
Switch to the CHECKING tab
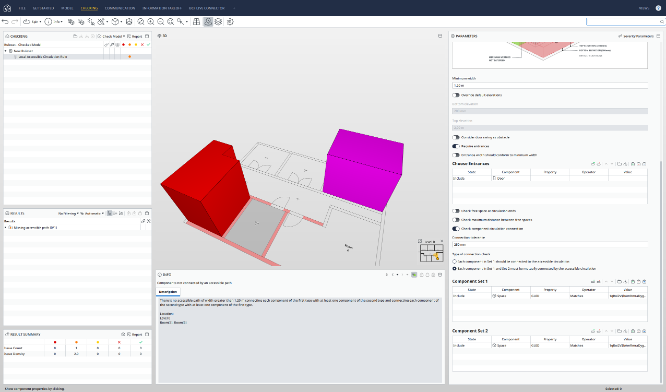click(x=89, y=8)
